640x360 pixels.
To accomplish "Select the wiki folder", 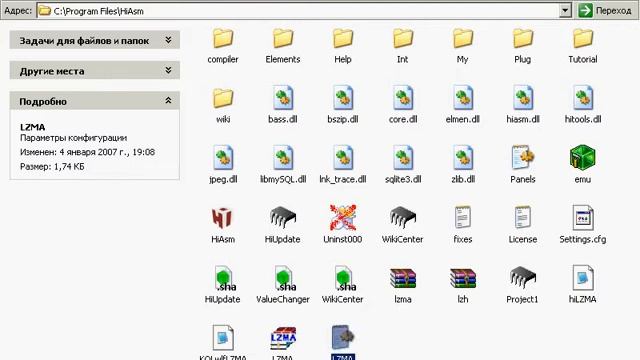I will coord(222,106).
